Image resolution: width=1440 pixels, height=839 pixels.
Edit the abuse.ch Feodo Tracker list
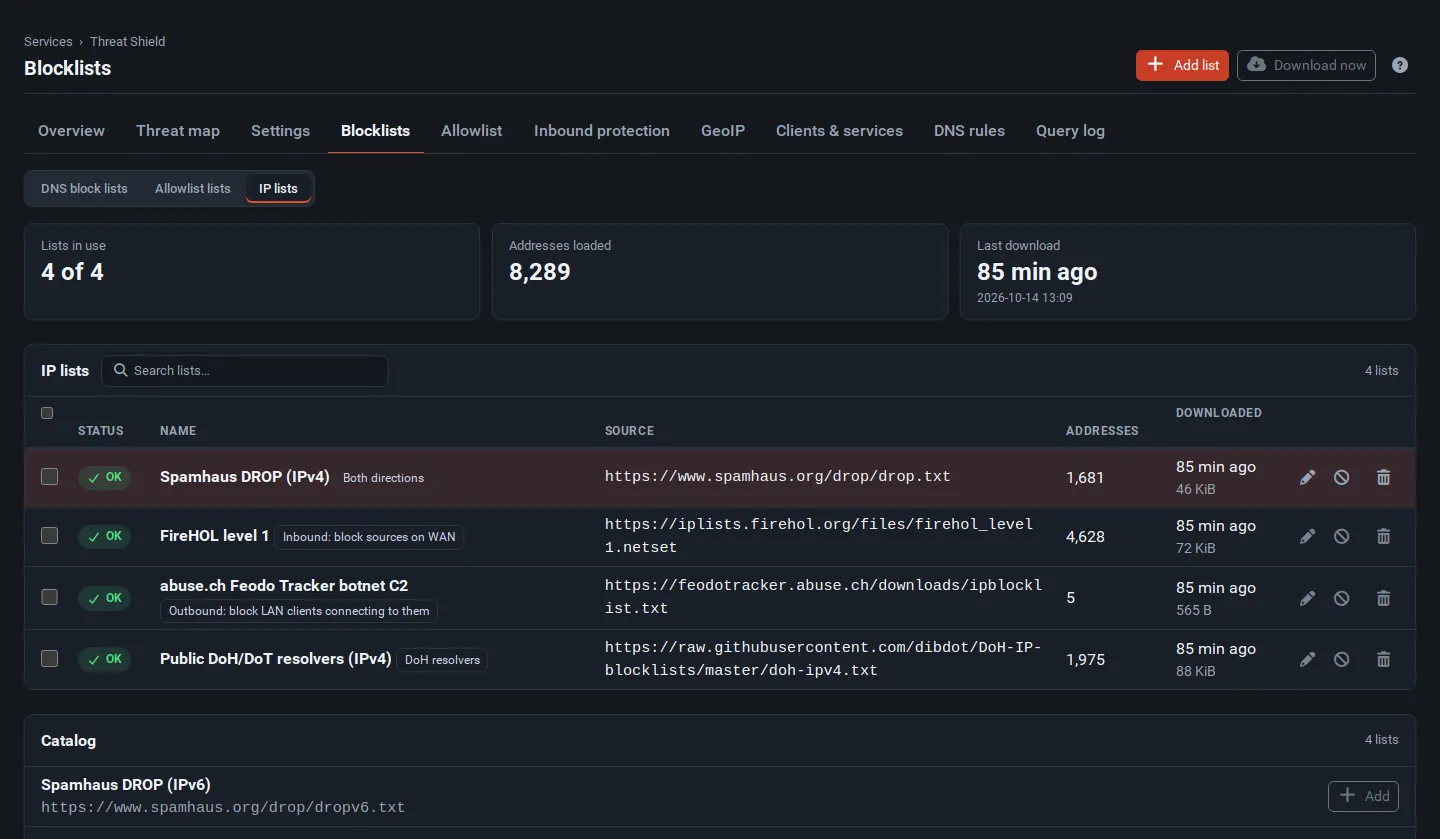(1307, 598)
